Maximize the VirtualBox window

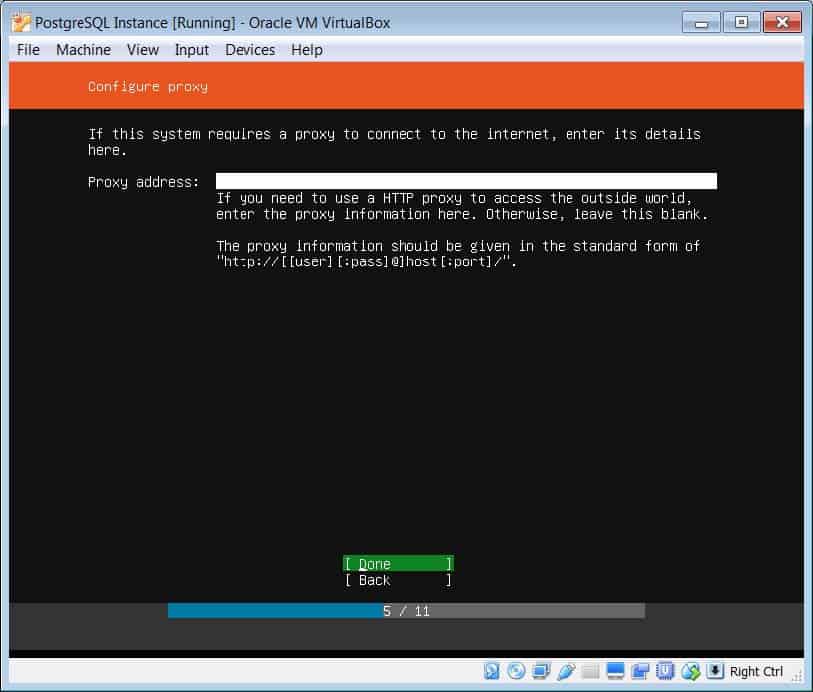click(x=741, y=23)
